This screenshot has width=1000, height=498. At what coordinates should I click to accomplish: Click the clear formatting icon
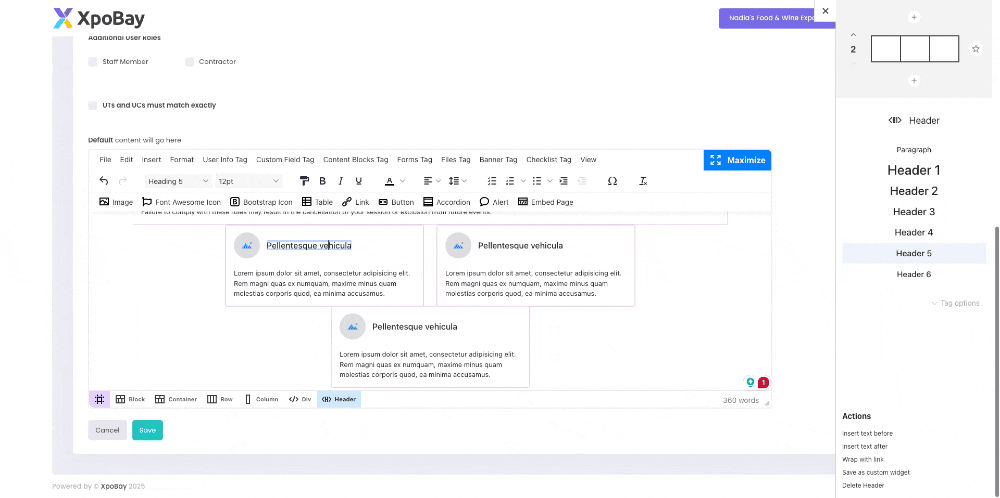click(643, 181)
